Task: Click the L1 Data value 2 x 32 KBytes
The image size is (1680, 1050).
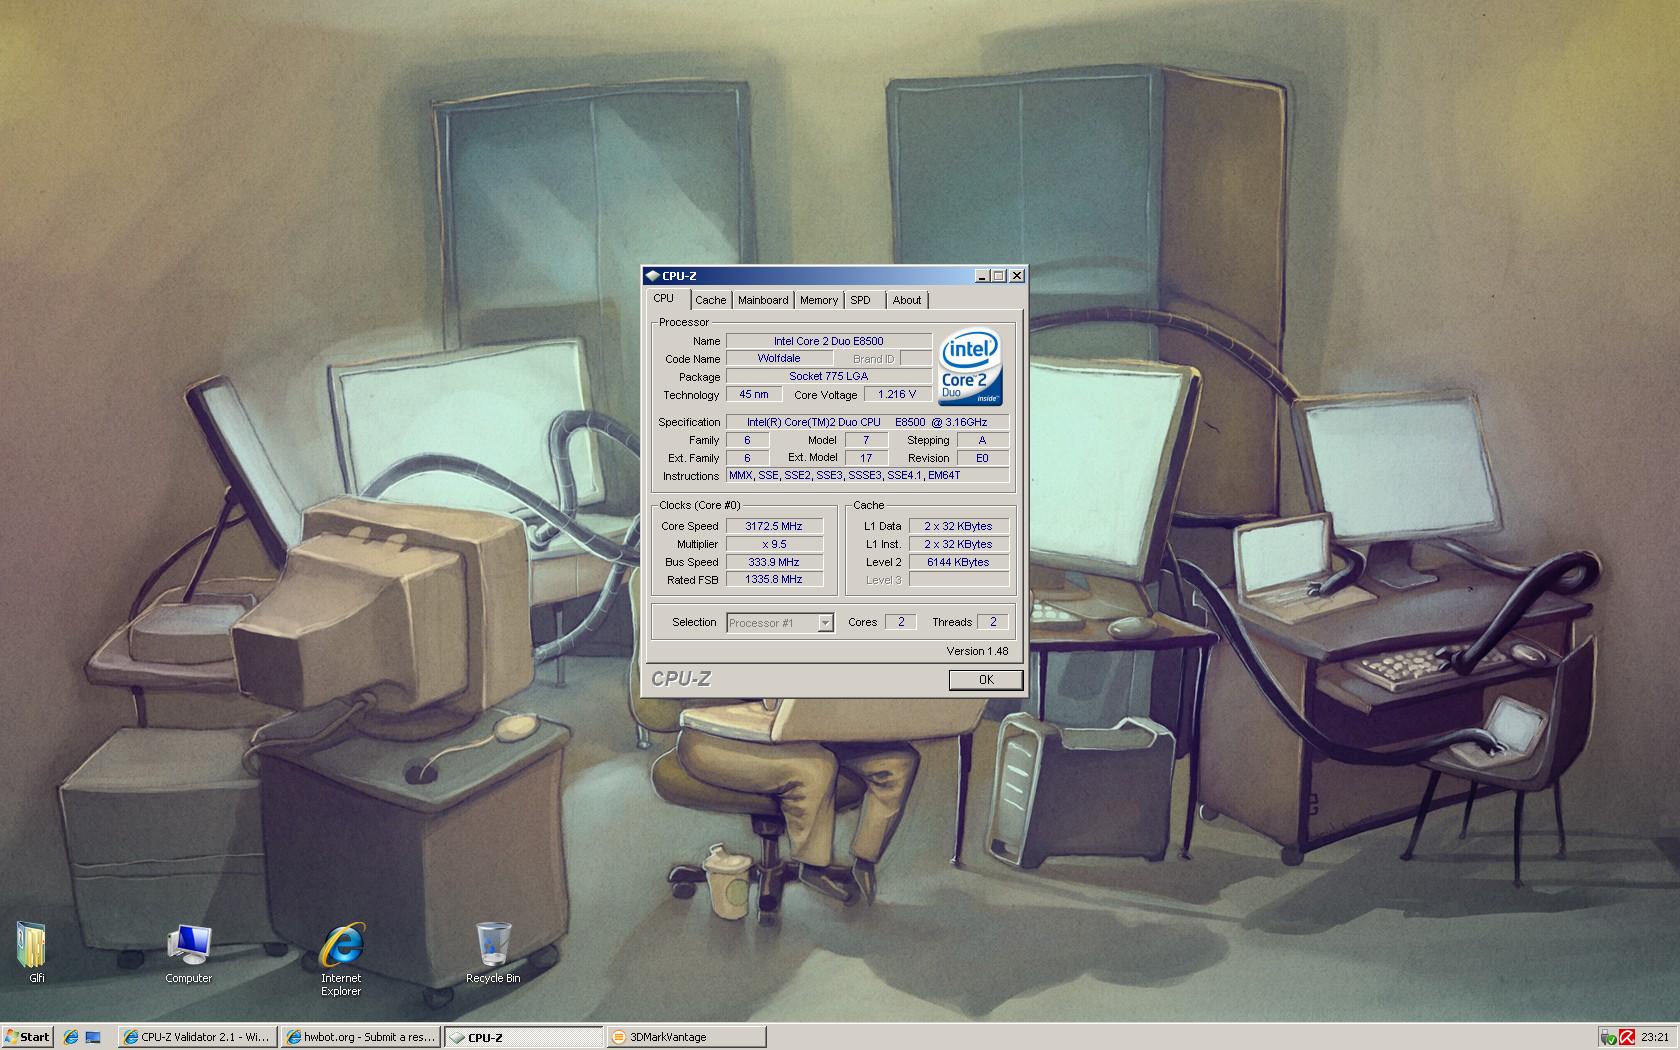Action: pyautogui.click(x=958, y=526)
